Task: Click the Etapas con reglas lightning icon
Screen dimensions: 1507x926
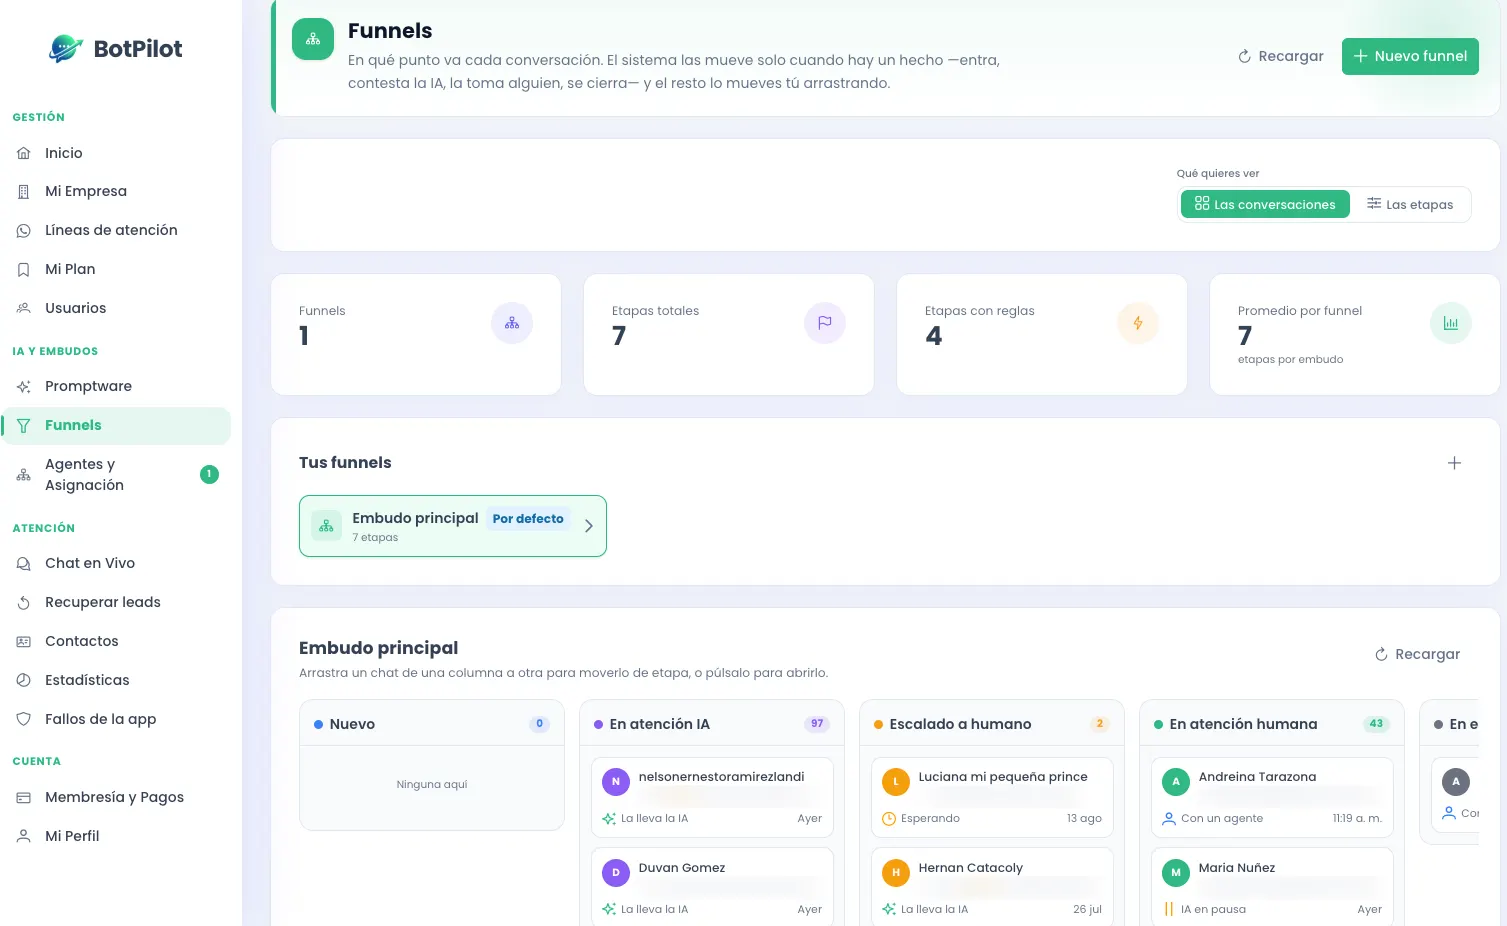Action: 1138,323
